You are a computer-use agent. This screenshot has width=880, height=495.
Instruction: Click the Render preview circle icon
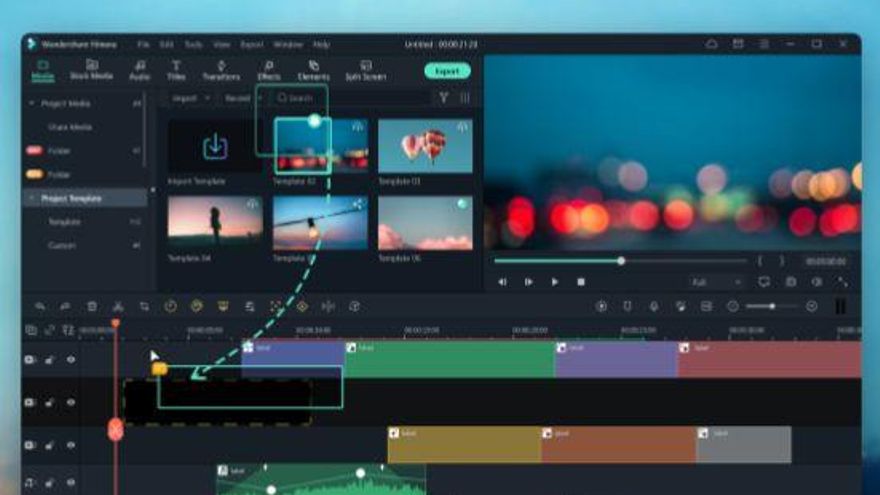pyautogui.click(x=601, y=306)
